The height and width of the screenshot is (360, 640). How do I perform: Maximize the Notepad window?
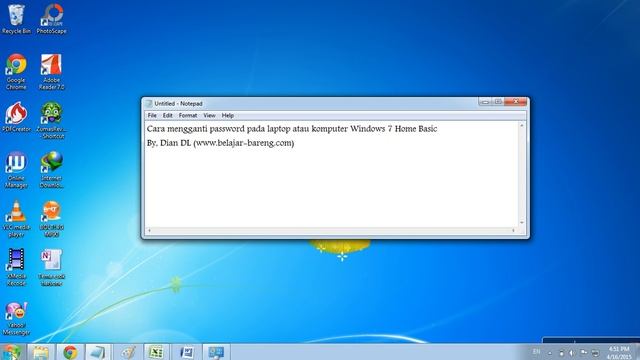pyautogui.click(x=498, y=102)
